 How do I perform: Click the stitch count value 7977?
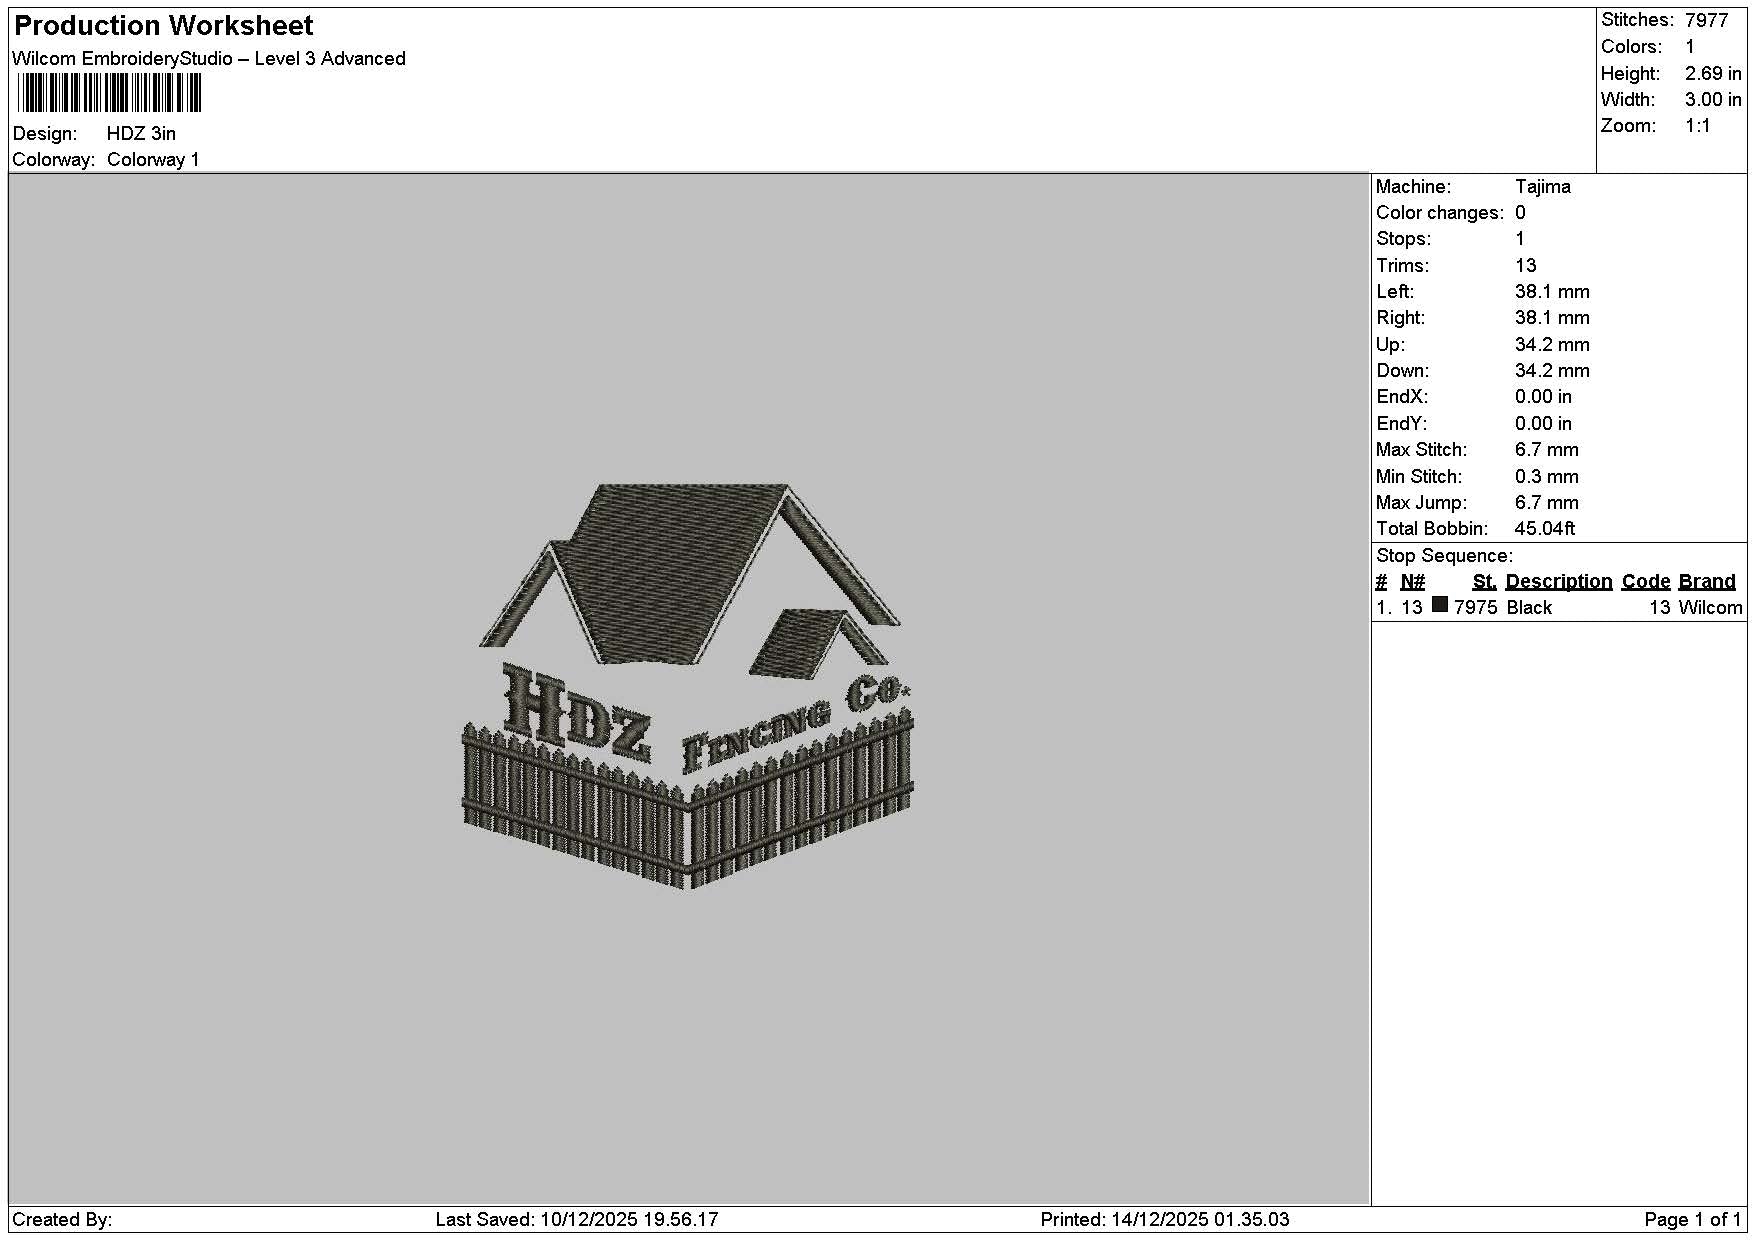coord(1706,20)
